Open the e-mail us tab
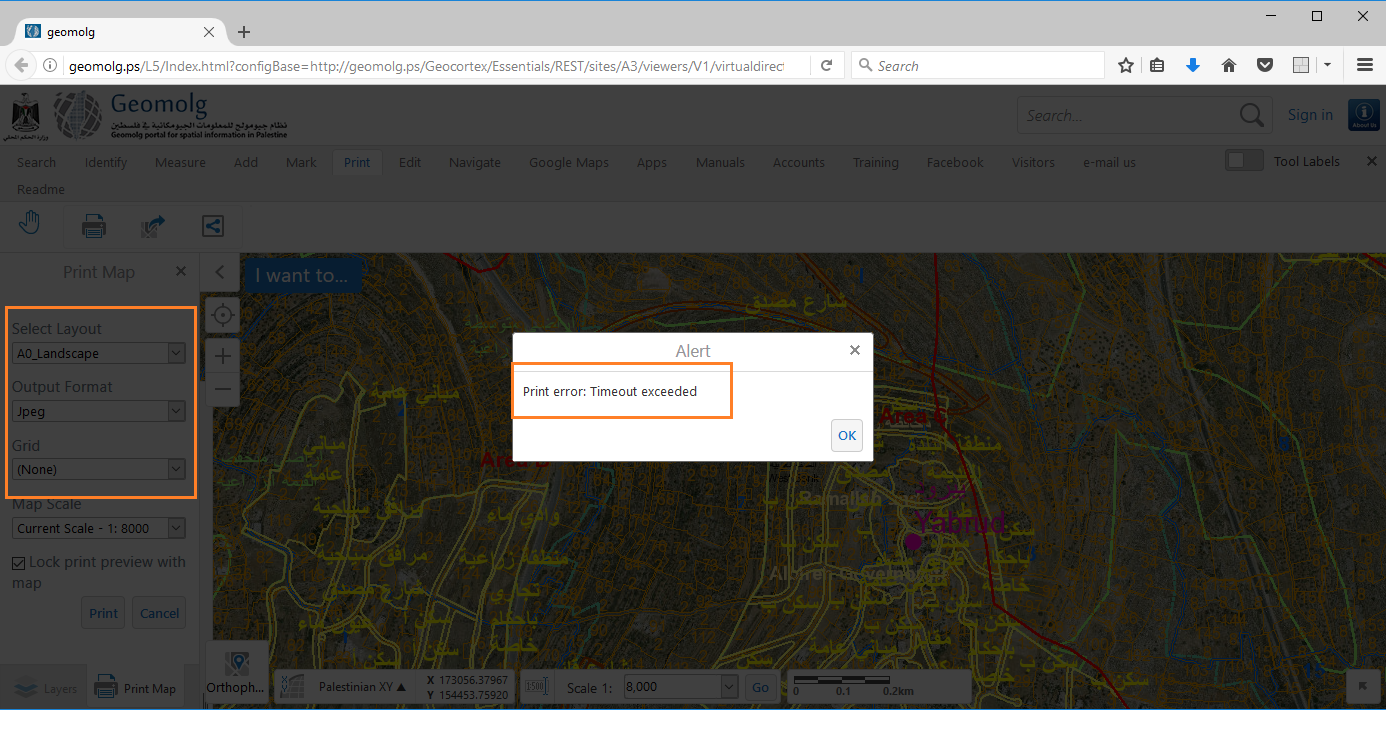 point(1109,162)
